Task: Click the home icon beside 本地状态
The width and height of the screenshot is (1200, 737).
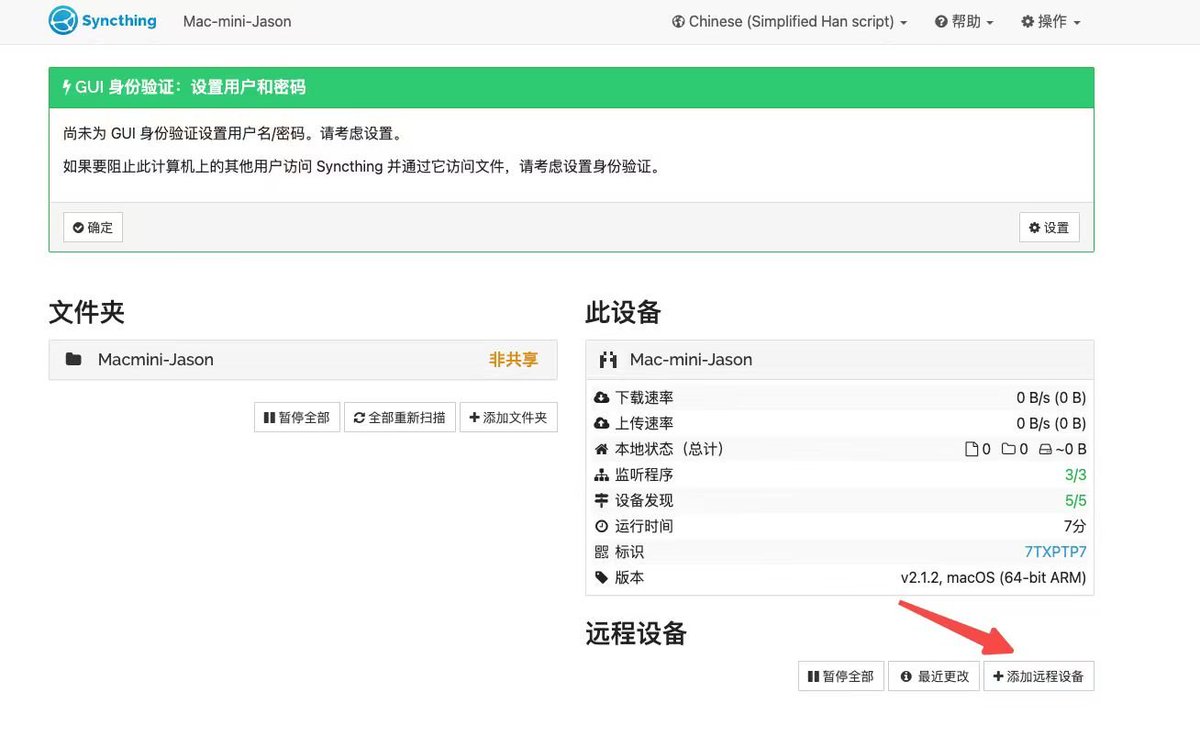Action: 601,449
